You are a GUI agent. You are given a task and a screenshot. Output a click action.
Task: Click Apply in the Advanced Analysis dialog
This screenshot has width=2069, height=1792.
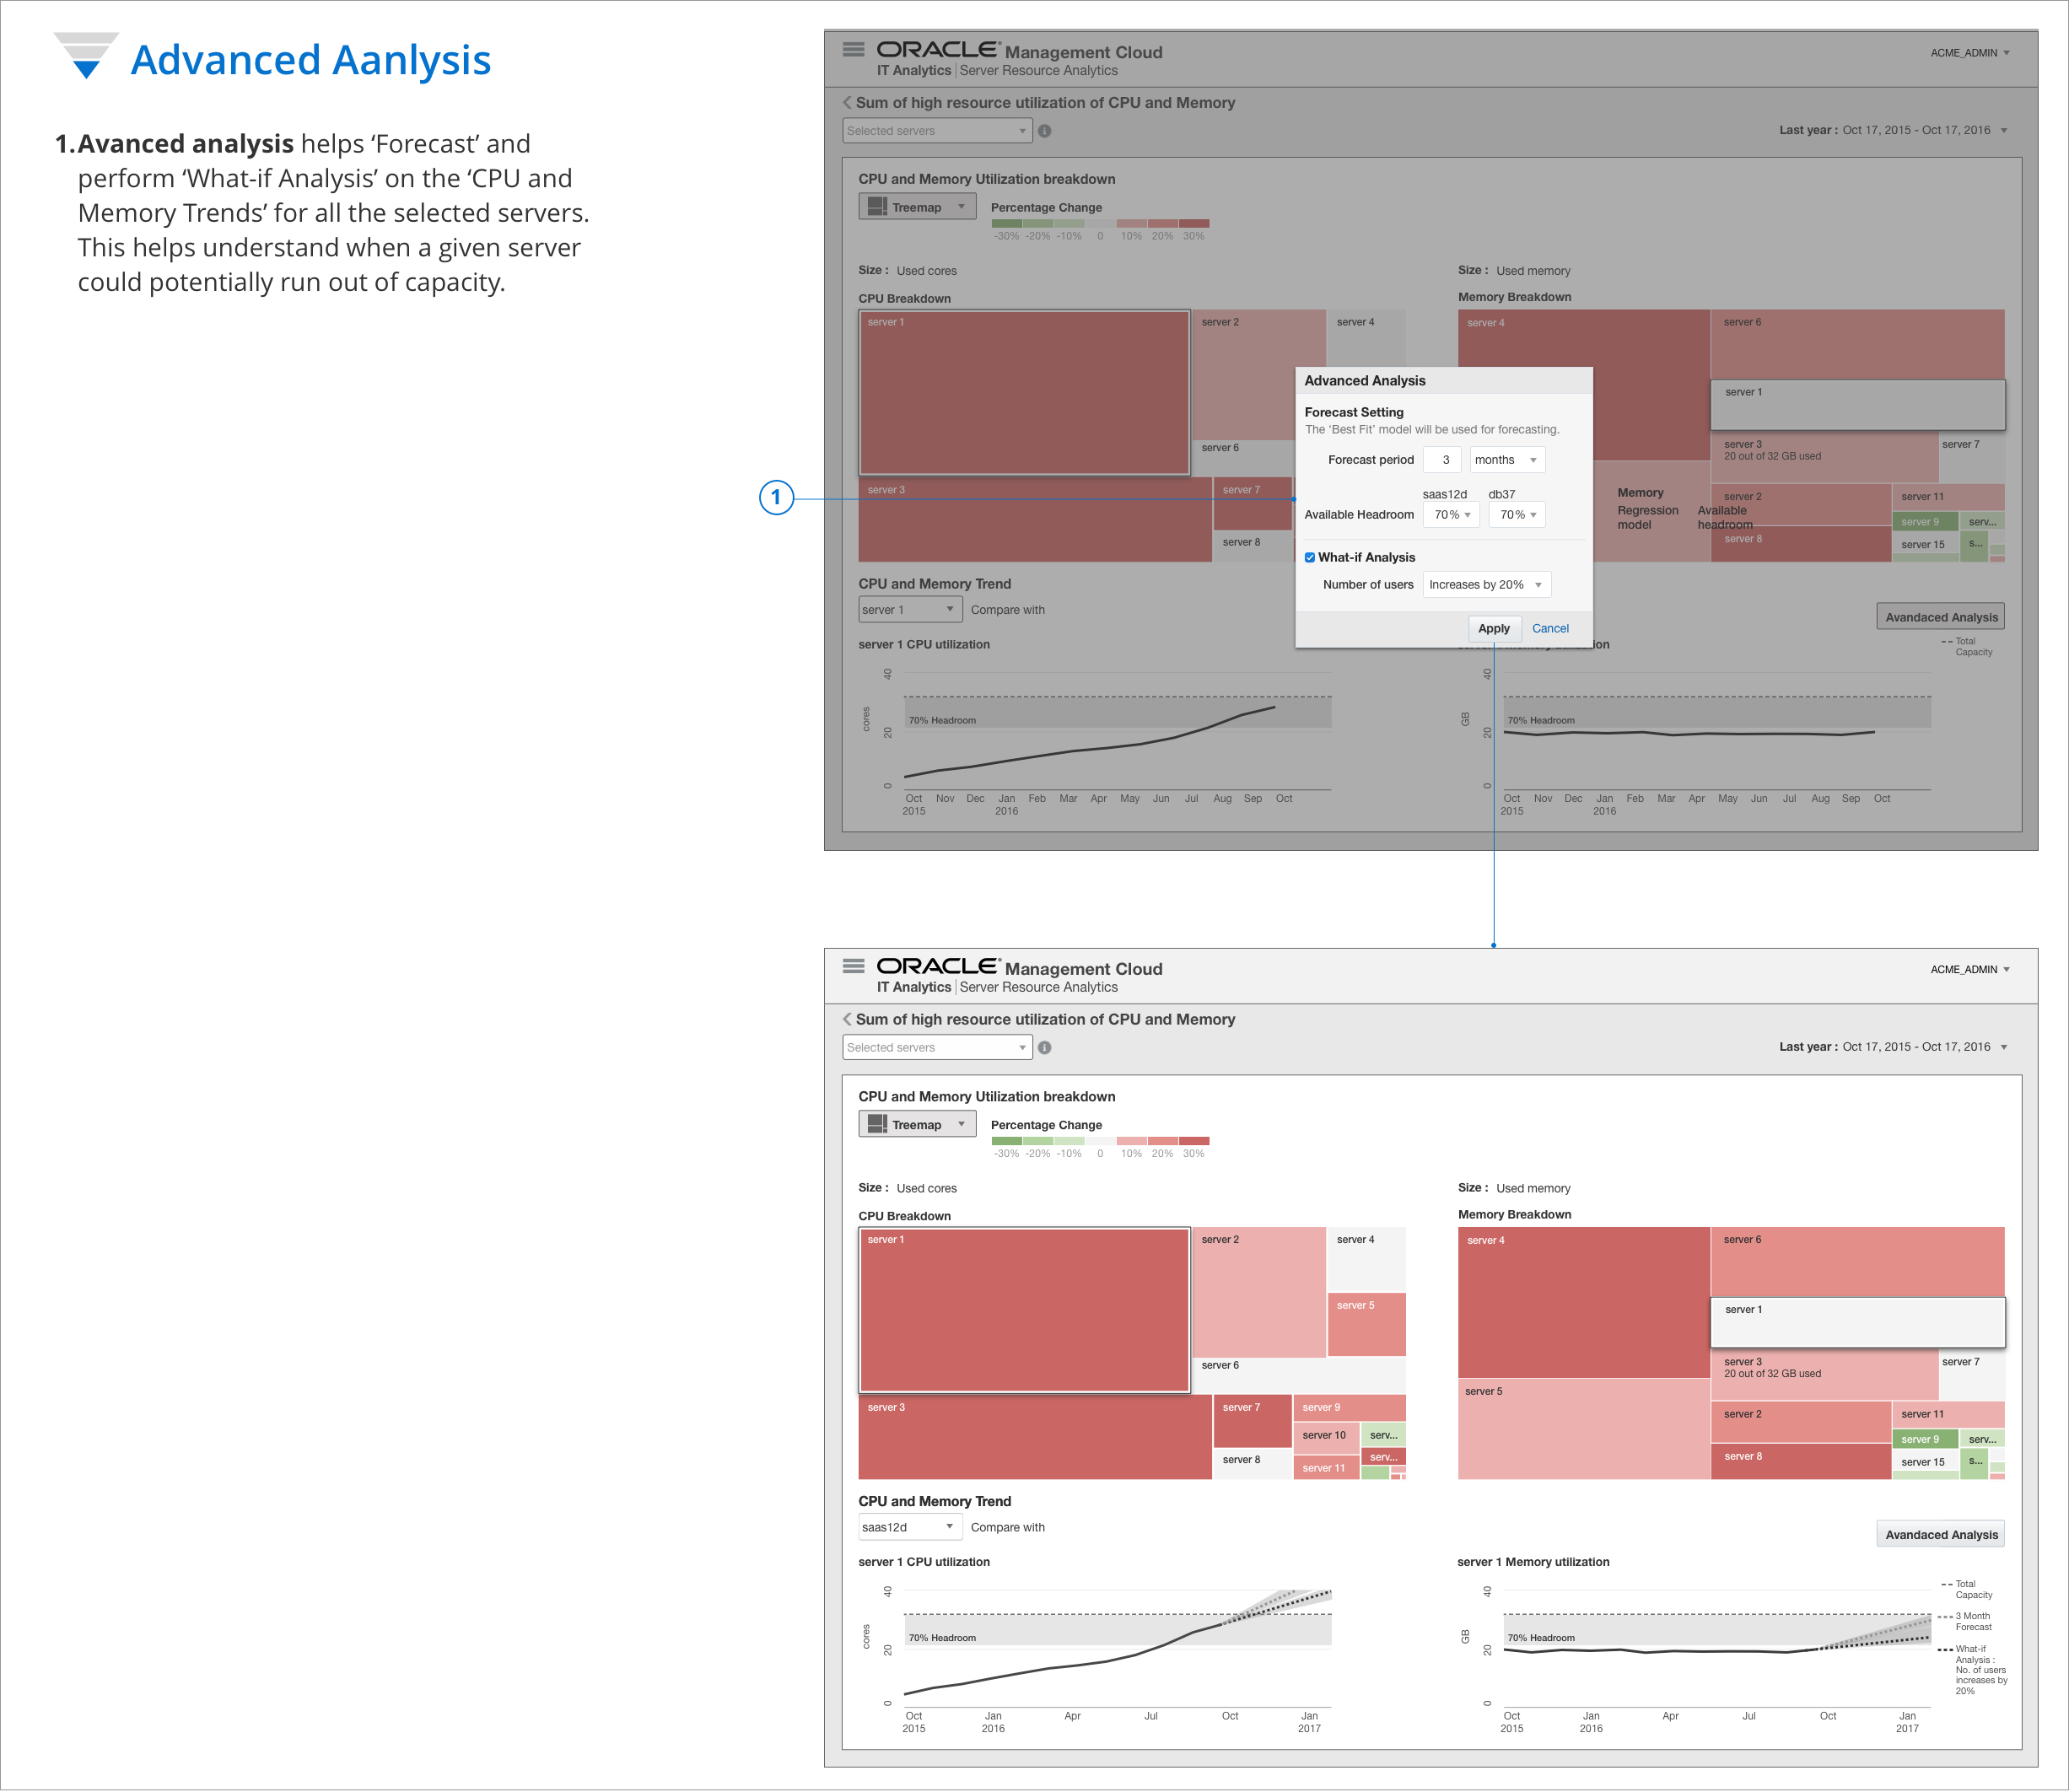(x=1494, y=629)
